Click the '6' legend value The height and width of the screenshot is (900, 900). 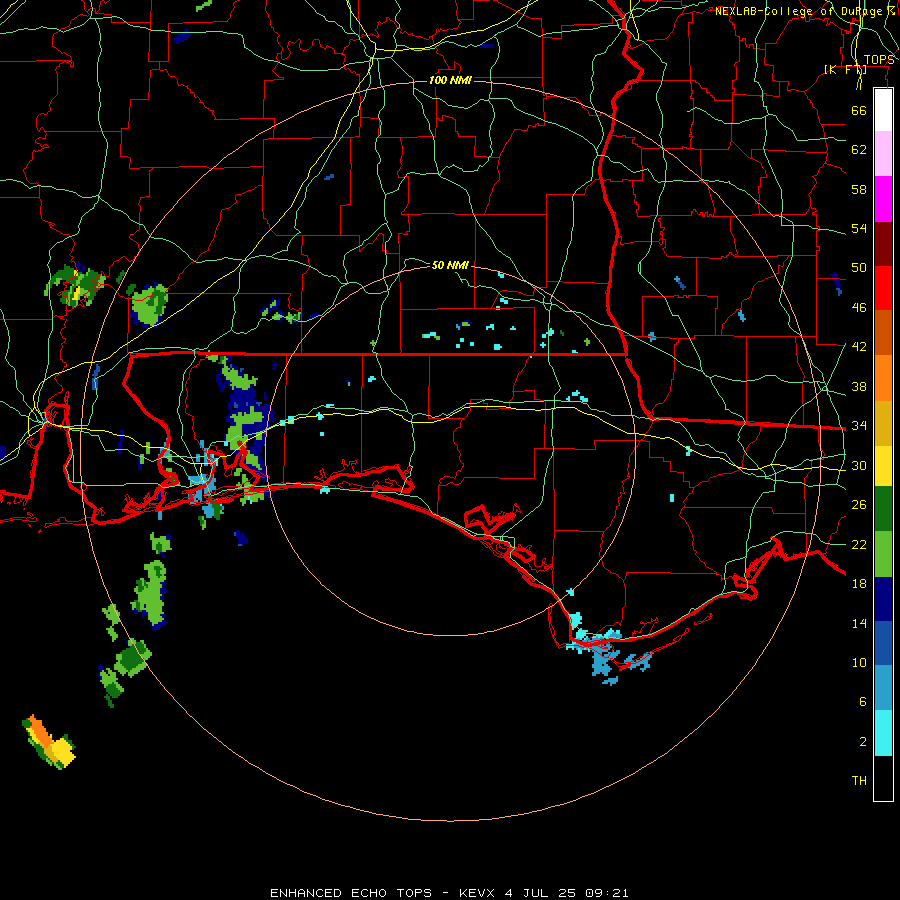863,702
